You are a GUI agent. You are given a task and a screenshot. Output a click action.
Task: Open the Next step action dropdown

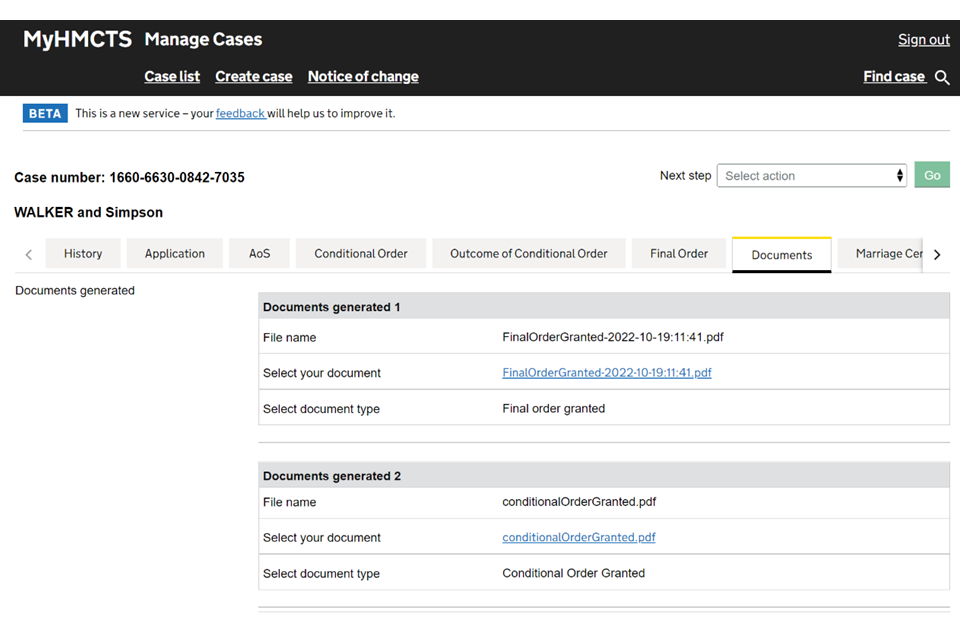(x=811, y=176)
